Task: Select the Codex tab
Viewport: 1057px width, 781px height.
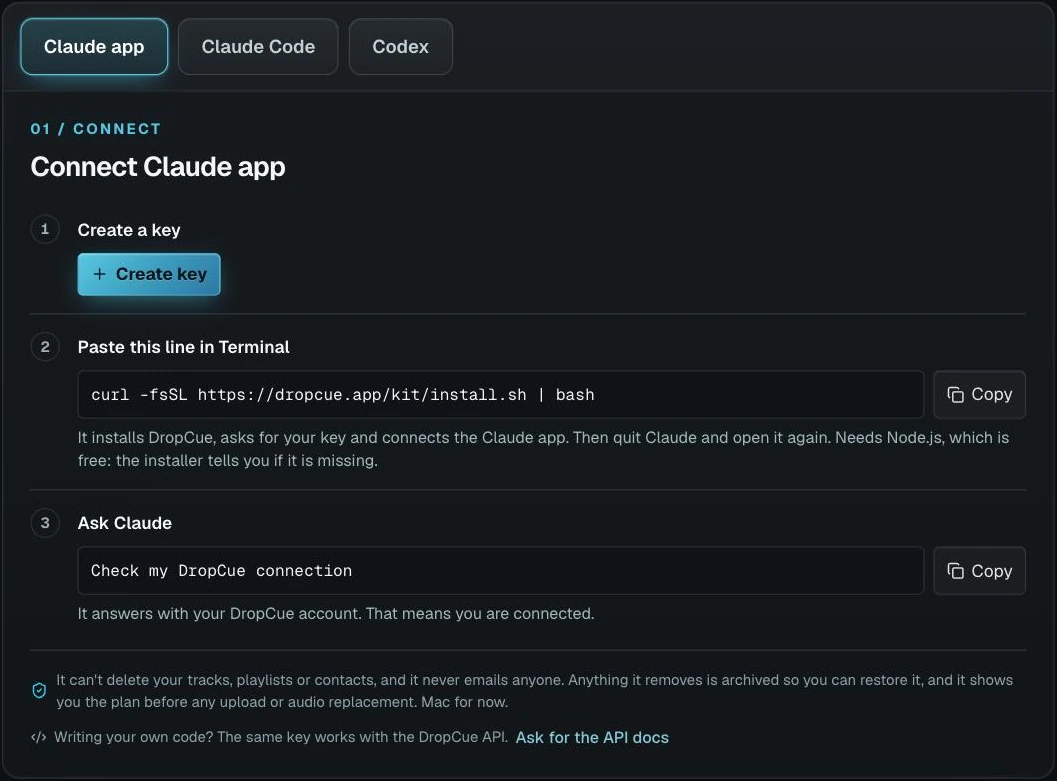Action: coord(400,46)
